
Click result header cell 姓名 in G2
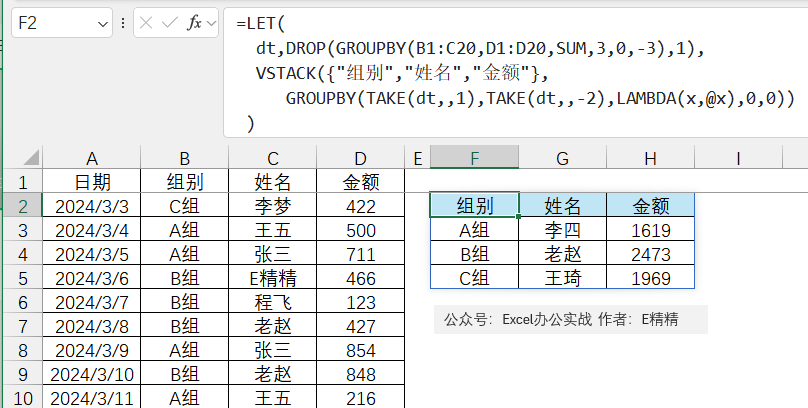(563, 205)
